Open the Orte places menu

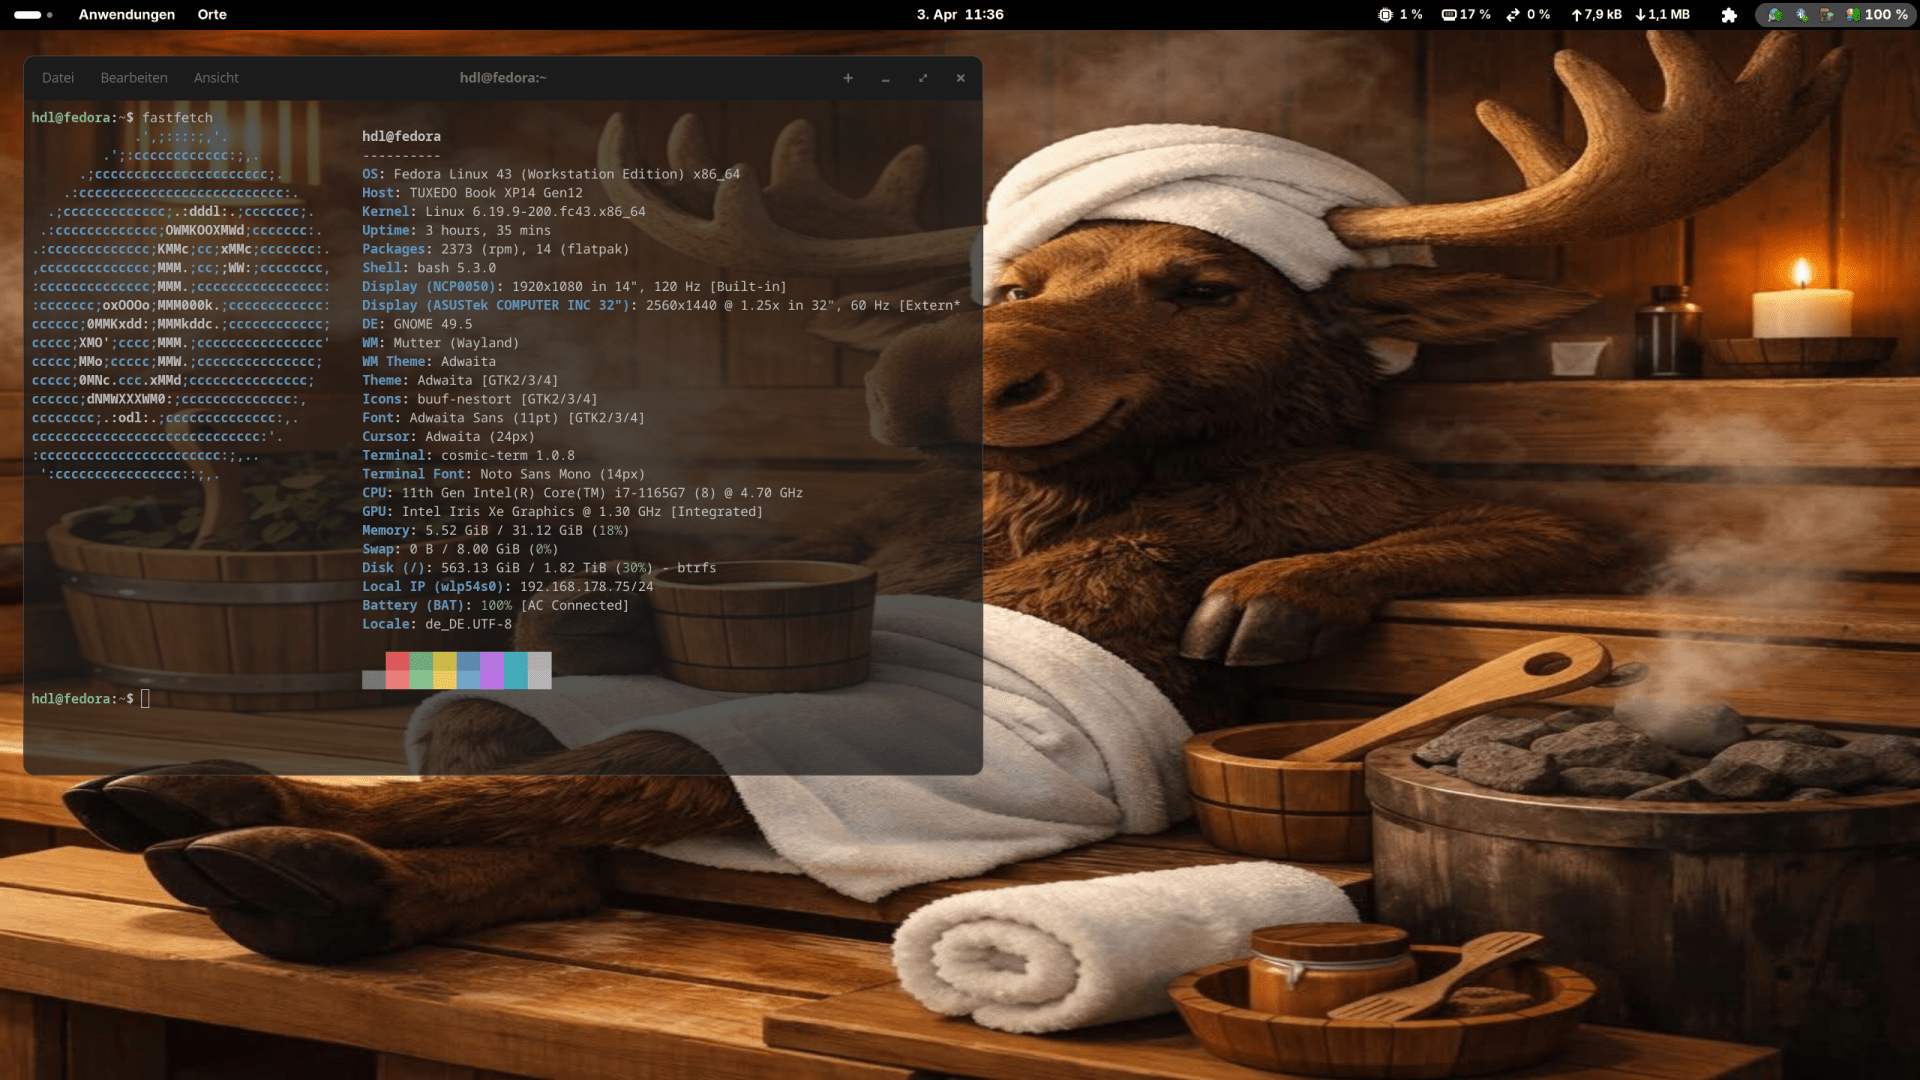[212, 14]
